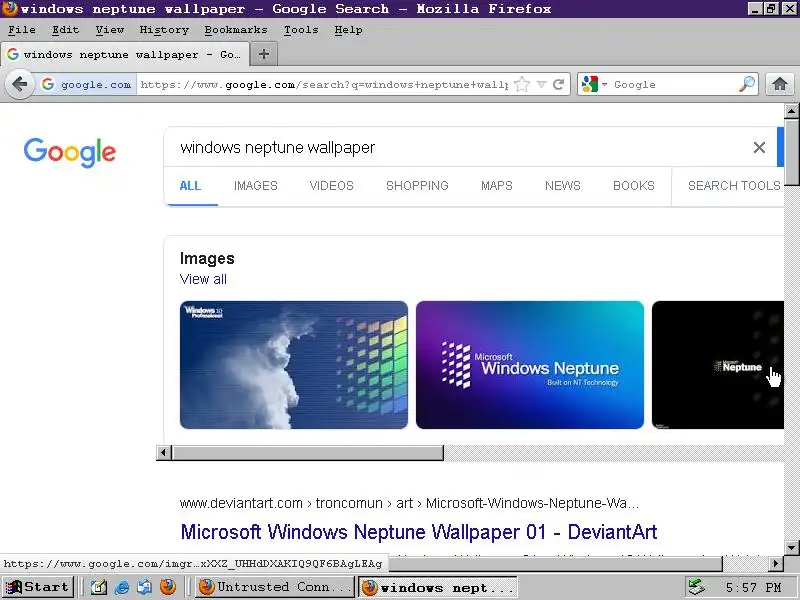Clear the Google query with the X
Viewport: 800px width, 600px height.
(759, 147)
